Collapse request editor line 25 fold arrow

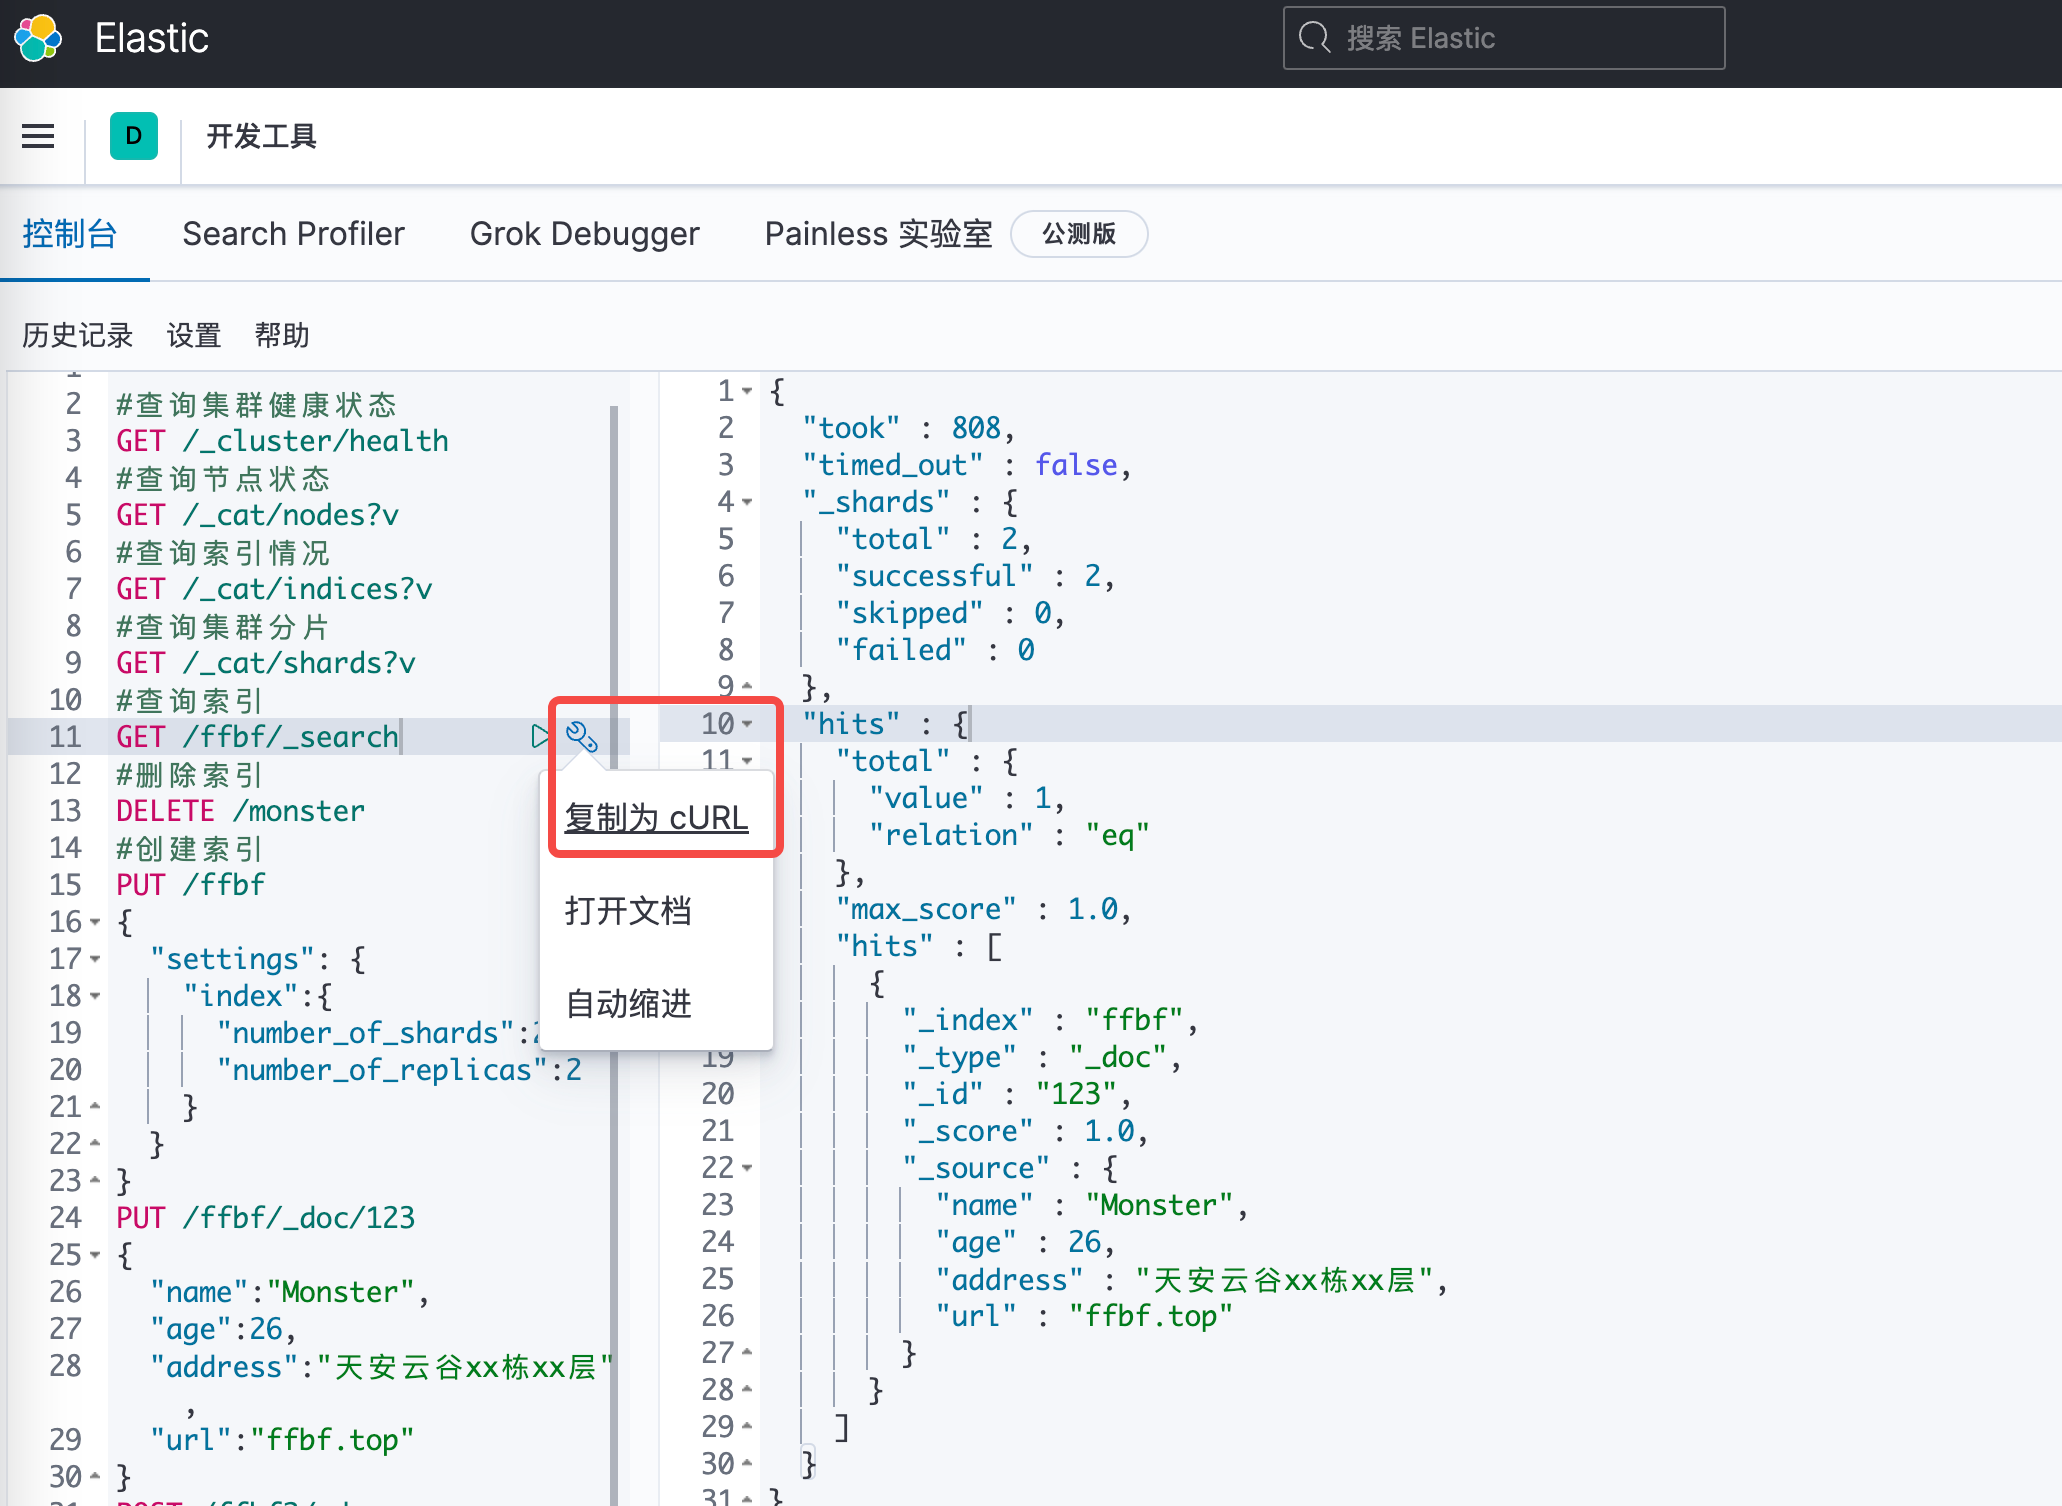(x=95, y=1255)
